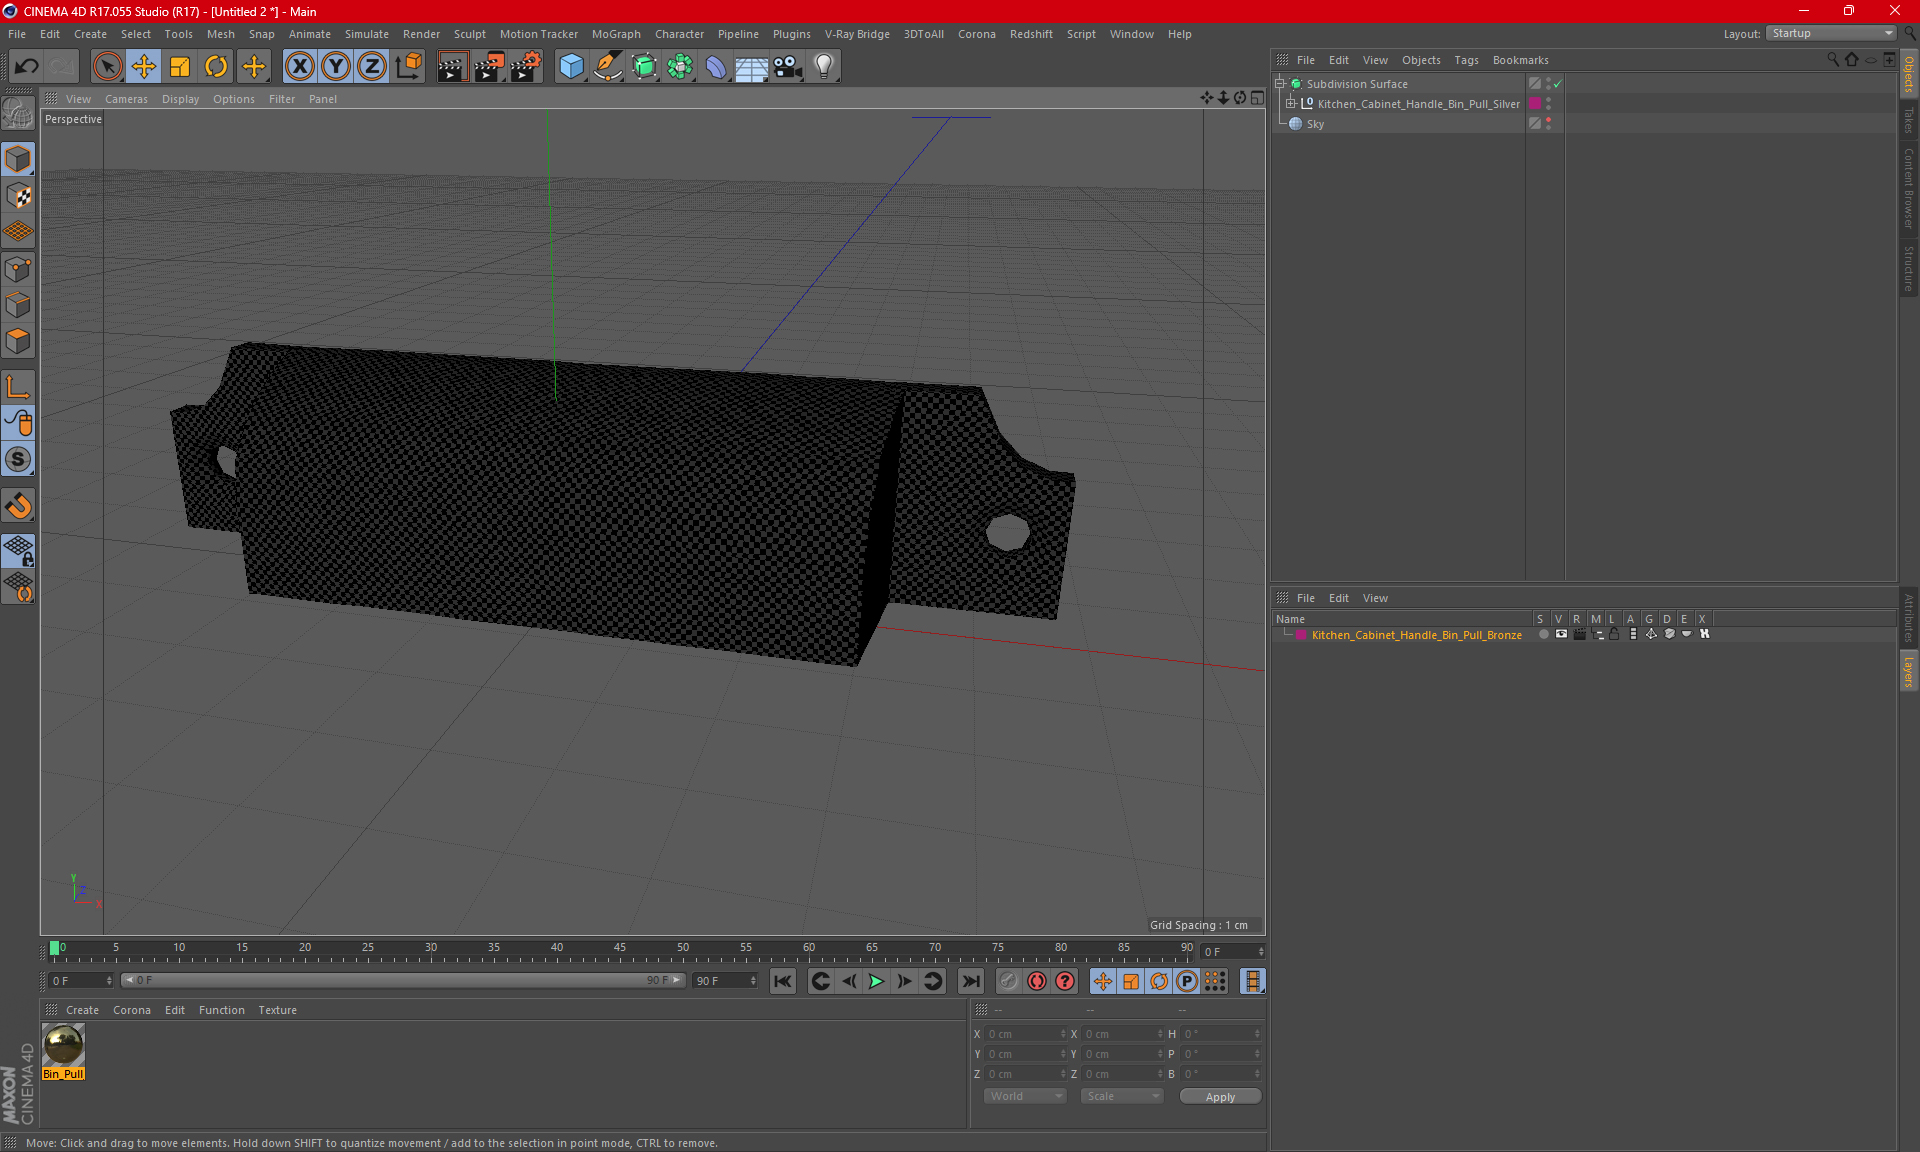Screen dimensions: 1920x1152
Task: Open viewport Cameras menu
Action: click(x=126, y=99)
